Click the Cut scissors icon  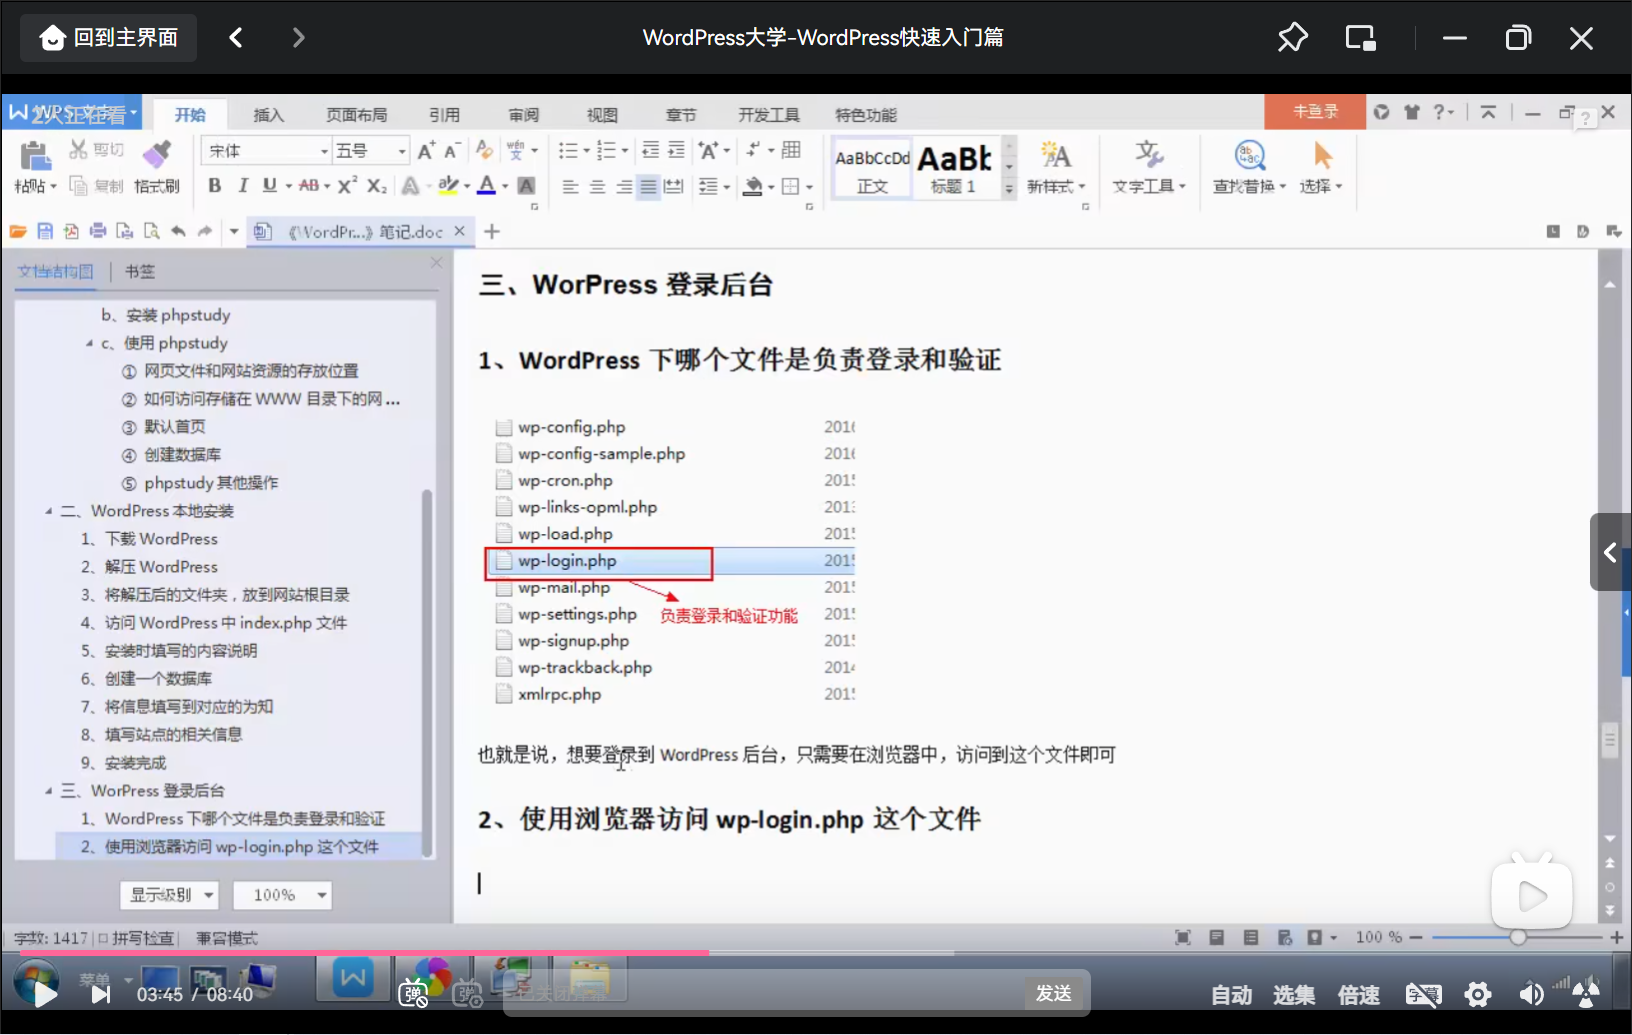[x=78, y=150]
